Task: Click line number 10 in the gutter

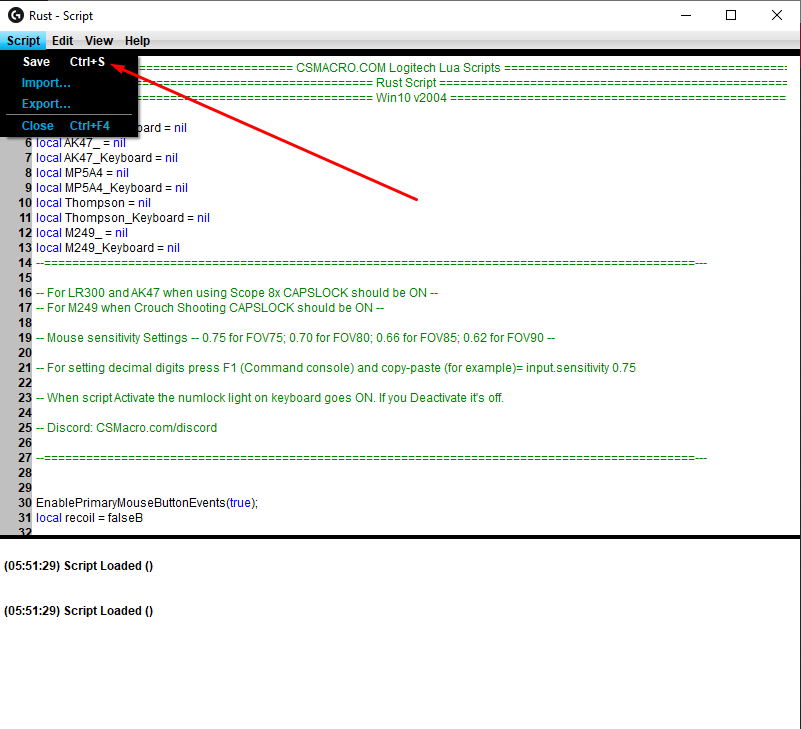Action: (x=25, y=203)
